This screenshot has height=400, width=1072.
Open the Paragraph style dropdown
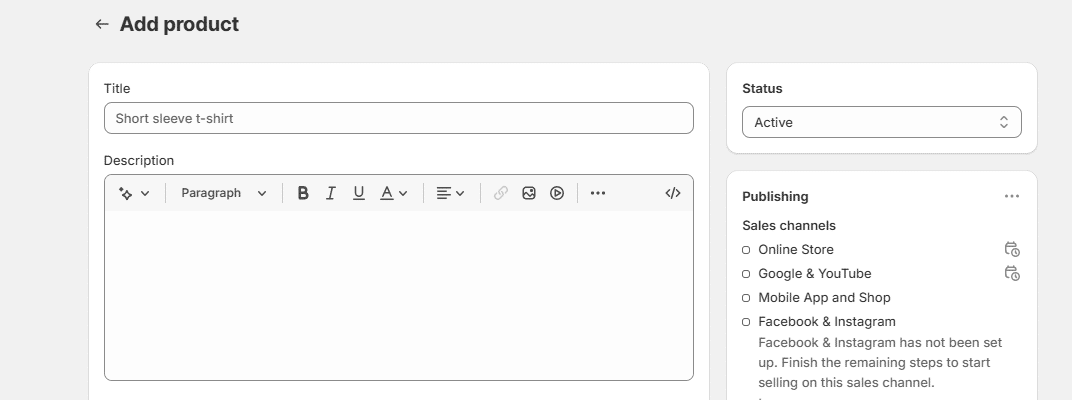tap(224, 193)
